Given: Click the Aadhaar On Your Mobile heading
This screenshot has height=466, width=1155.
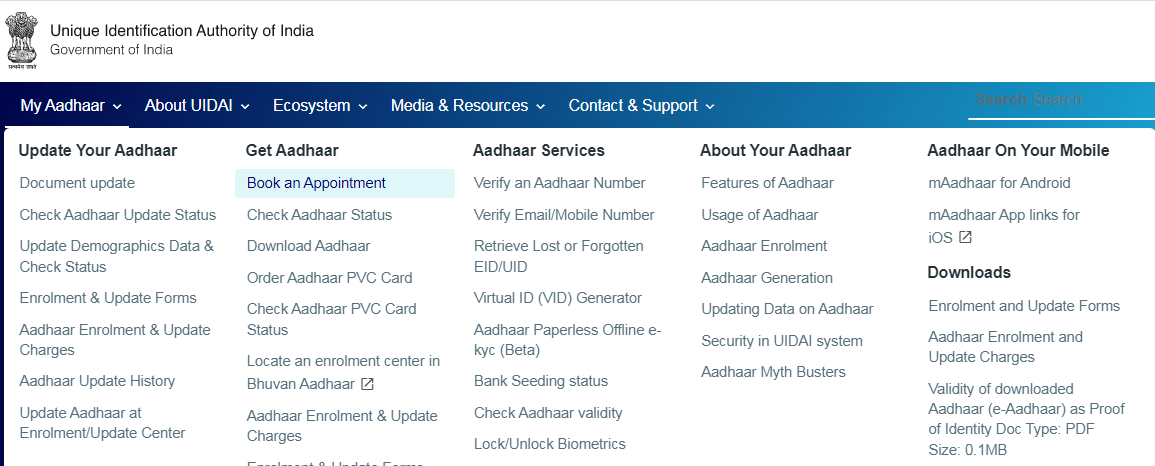Looking at the screenshot, I should [x=1018, y=150].
